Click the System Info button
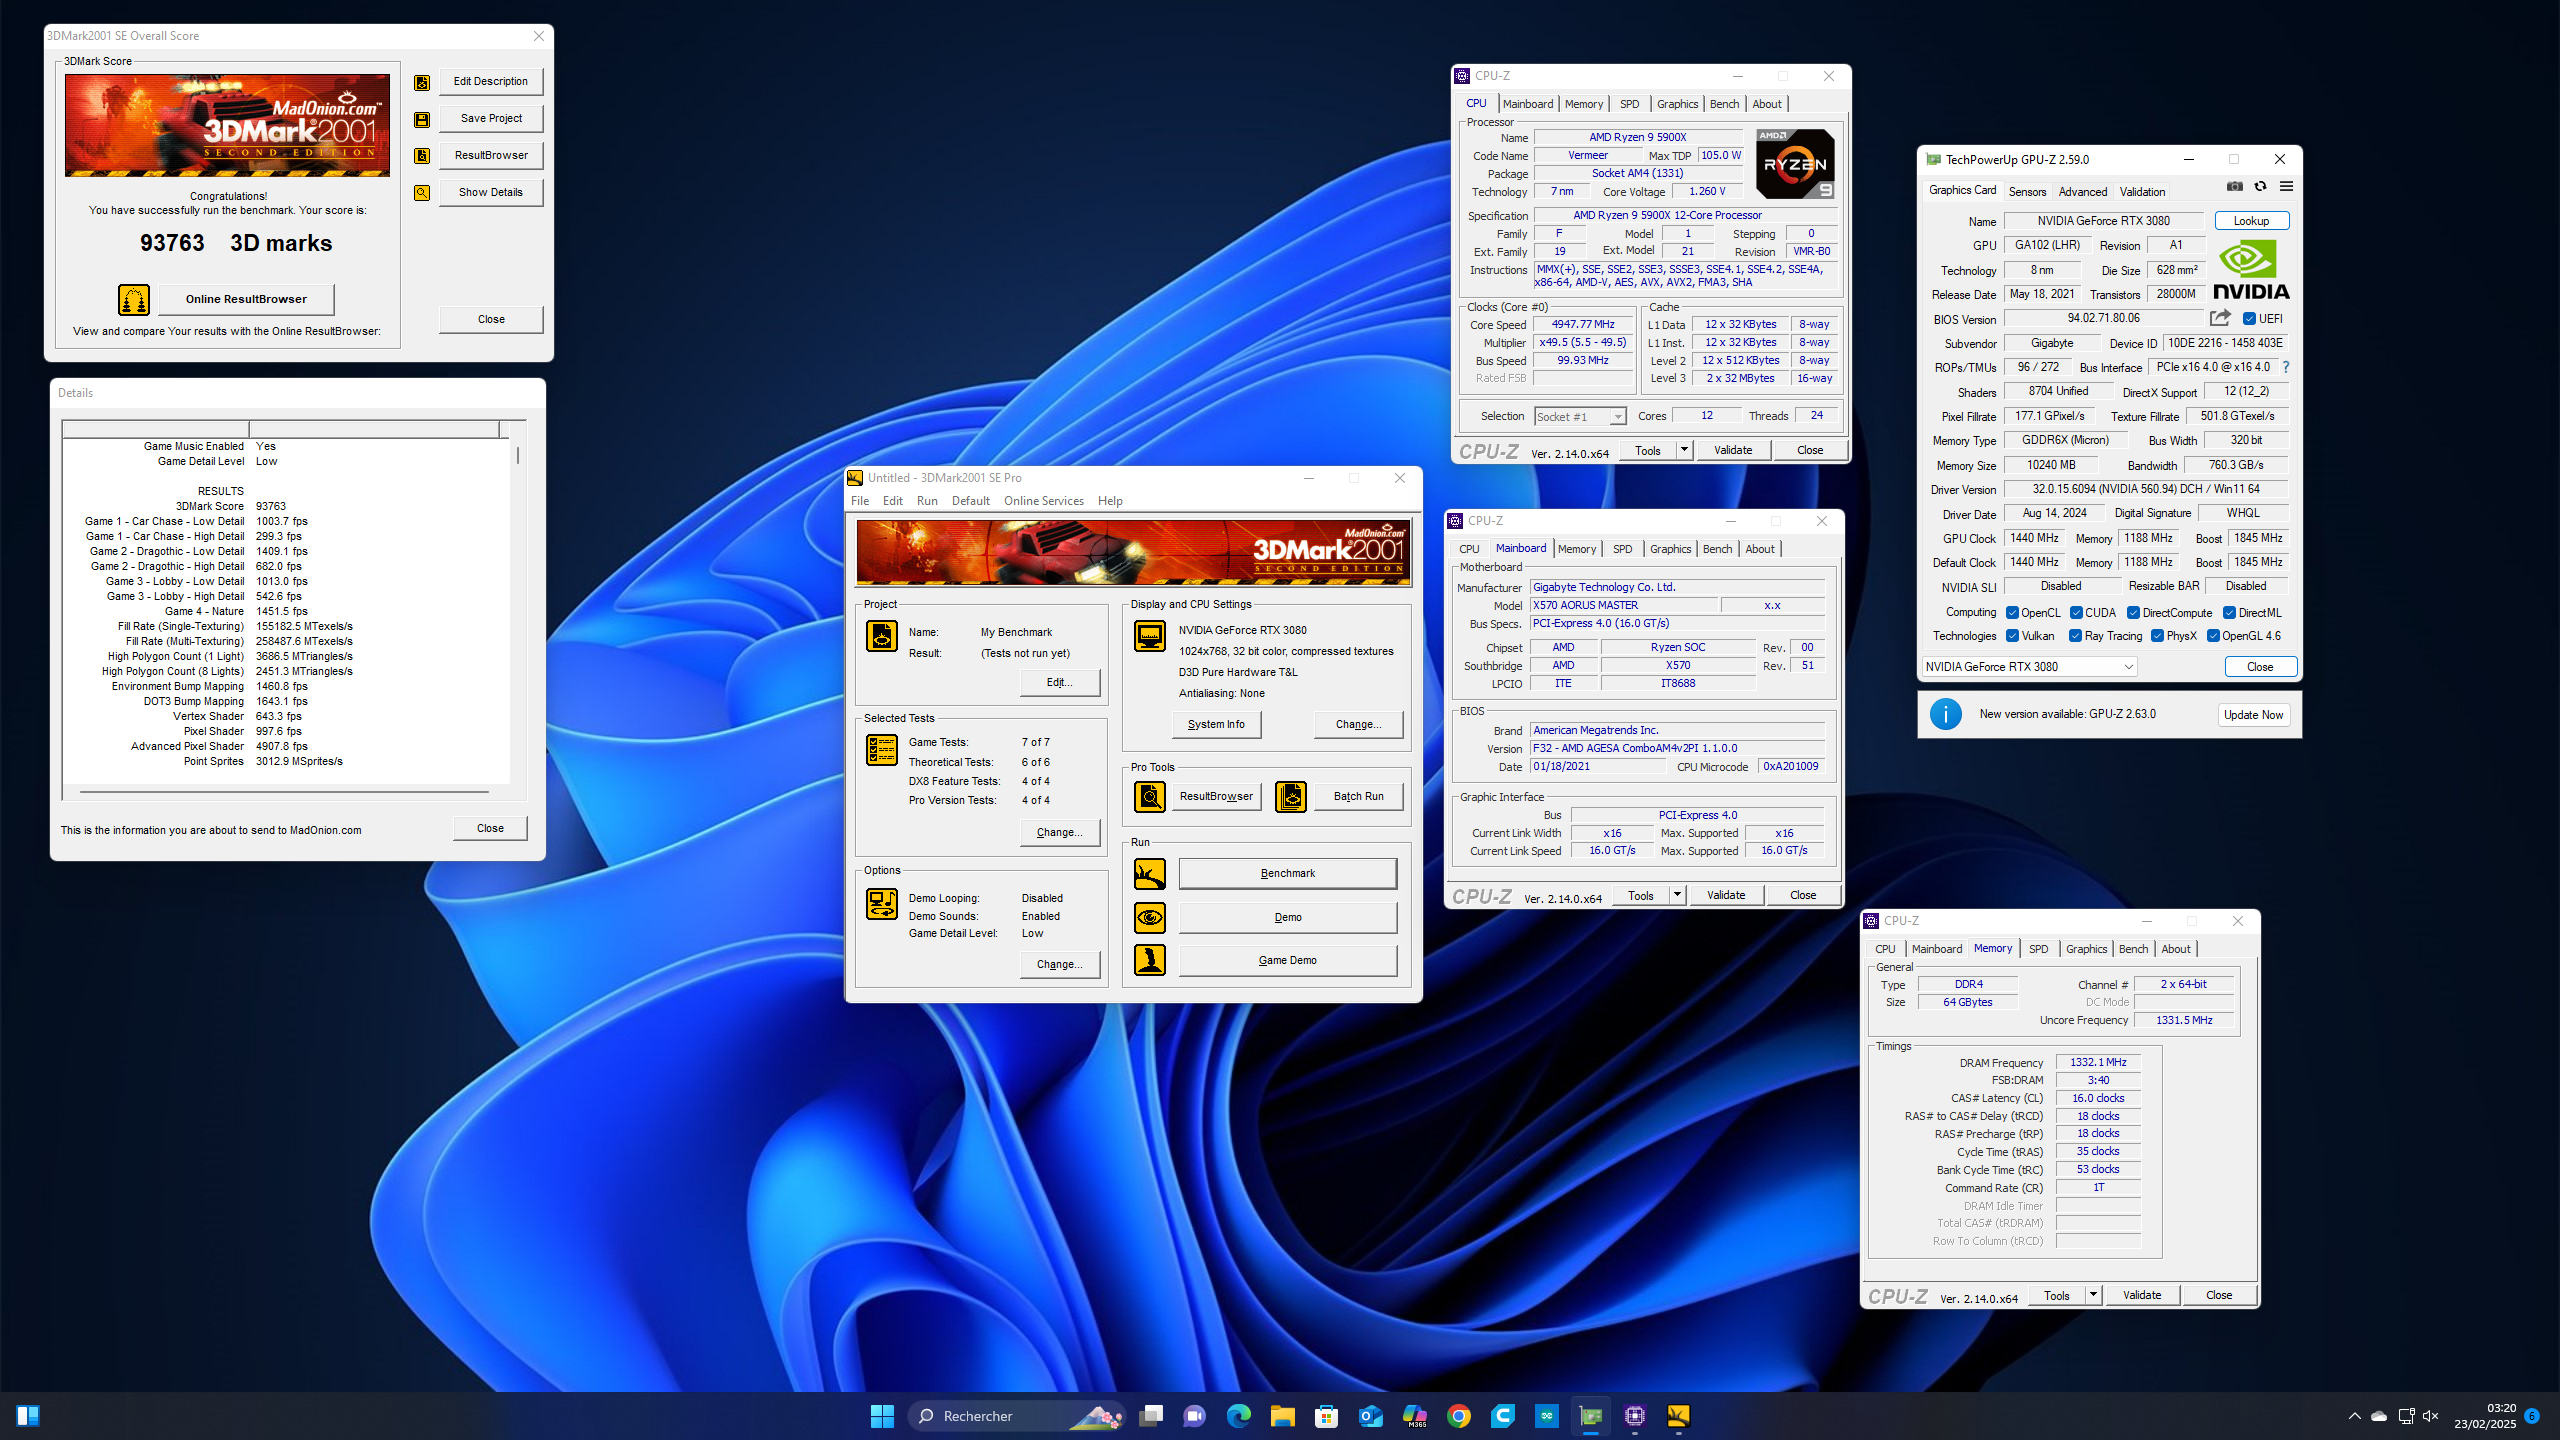 click(1216, 724)
